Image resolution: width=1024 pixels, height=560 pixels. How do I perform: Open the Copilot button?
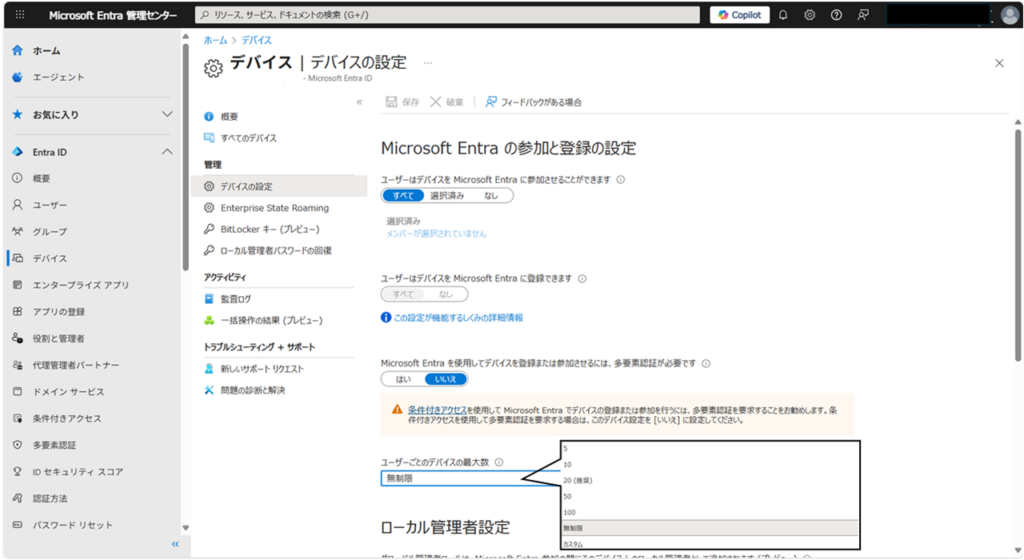coord(739,15)
